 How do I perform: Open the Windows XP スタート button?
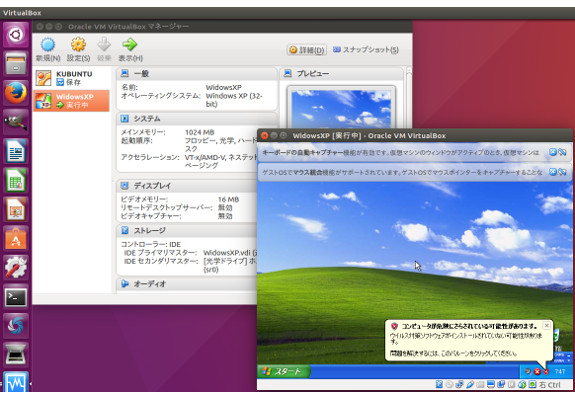click(x=284, y=371)
